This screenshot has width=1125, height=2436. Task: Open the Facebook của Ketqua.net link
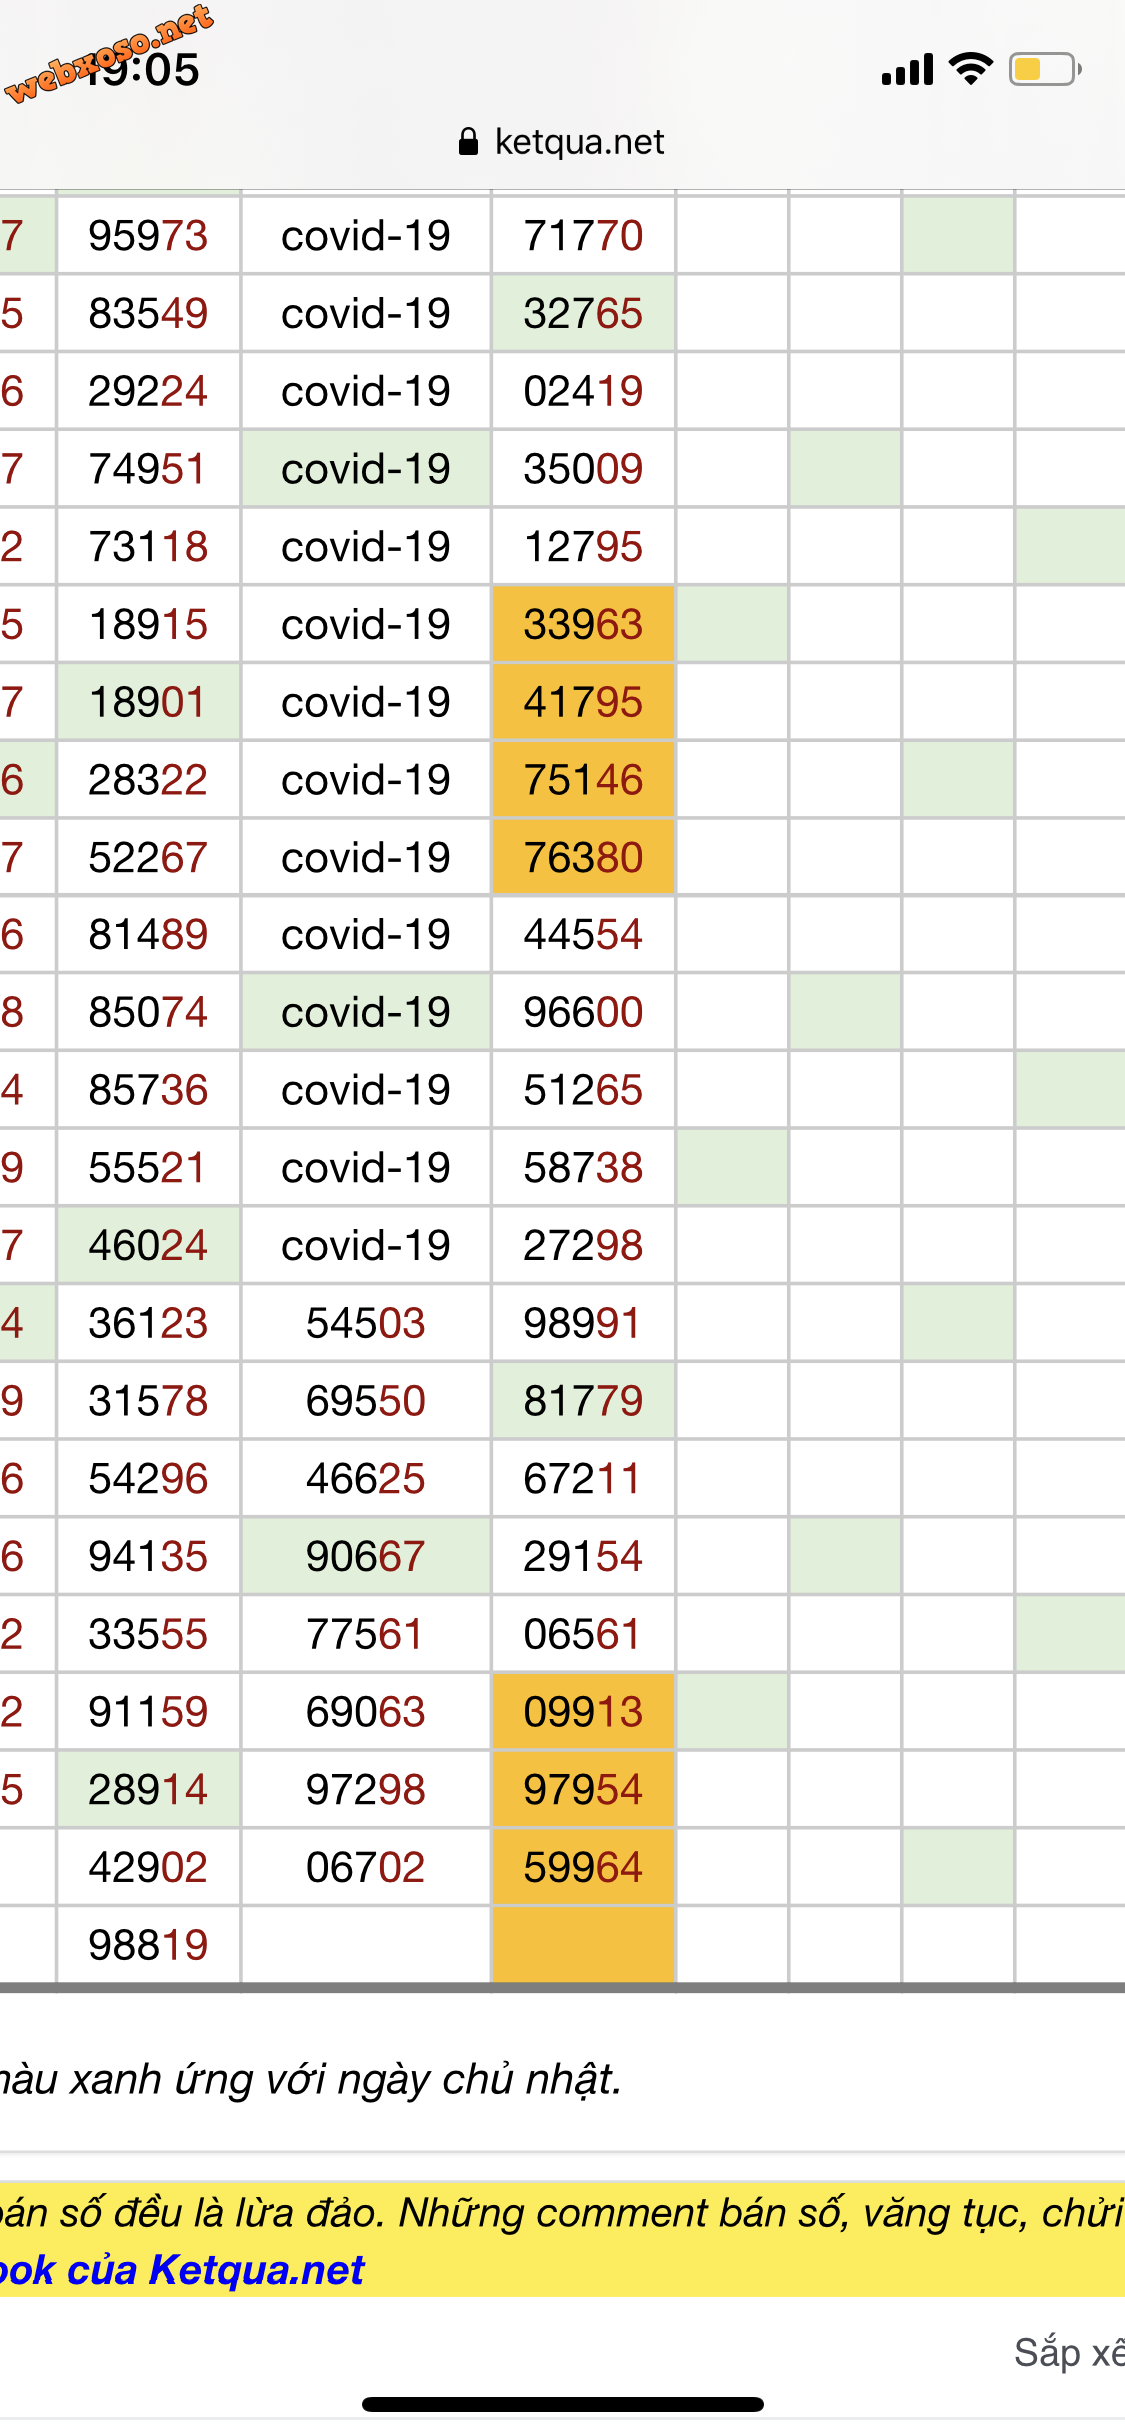182,2270
